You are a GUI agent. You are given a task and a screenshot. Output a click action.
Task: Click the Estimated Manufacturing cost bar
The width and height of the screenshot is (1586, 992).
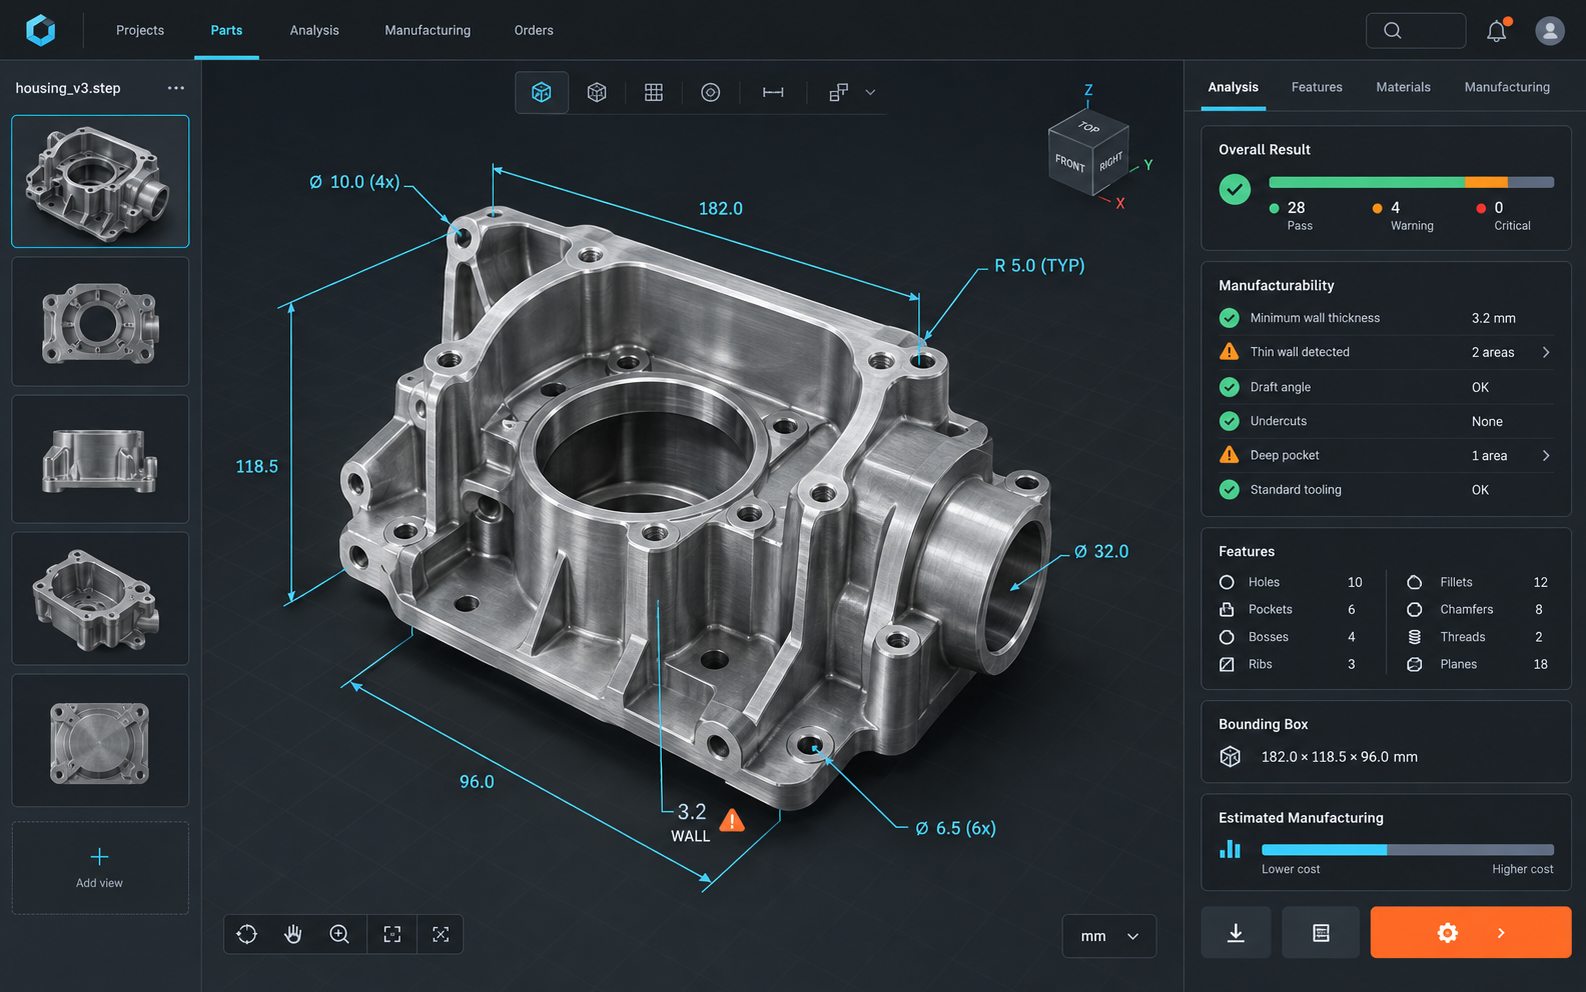tap(1408, 850)
